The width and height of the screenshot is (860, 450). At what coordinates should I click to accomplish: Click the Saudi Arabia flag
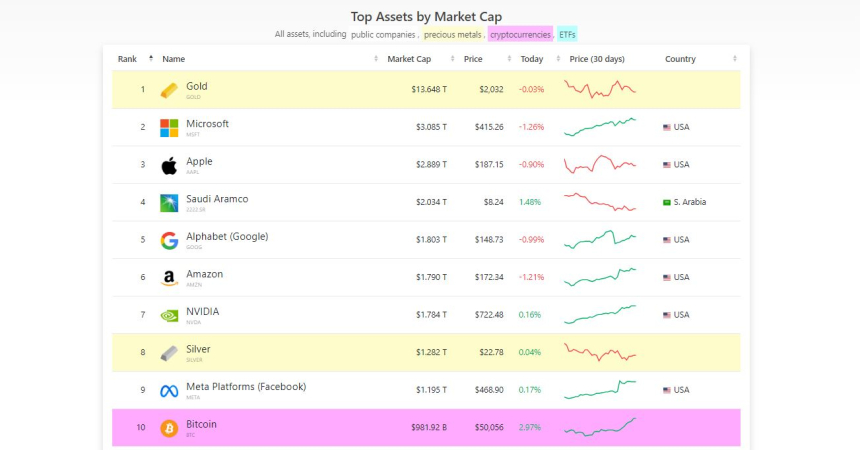coord(667,202)
